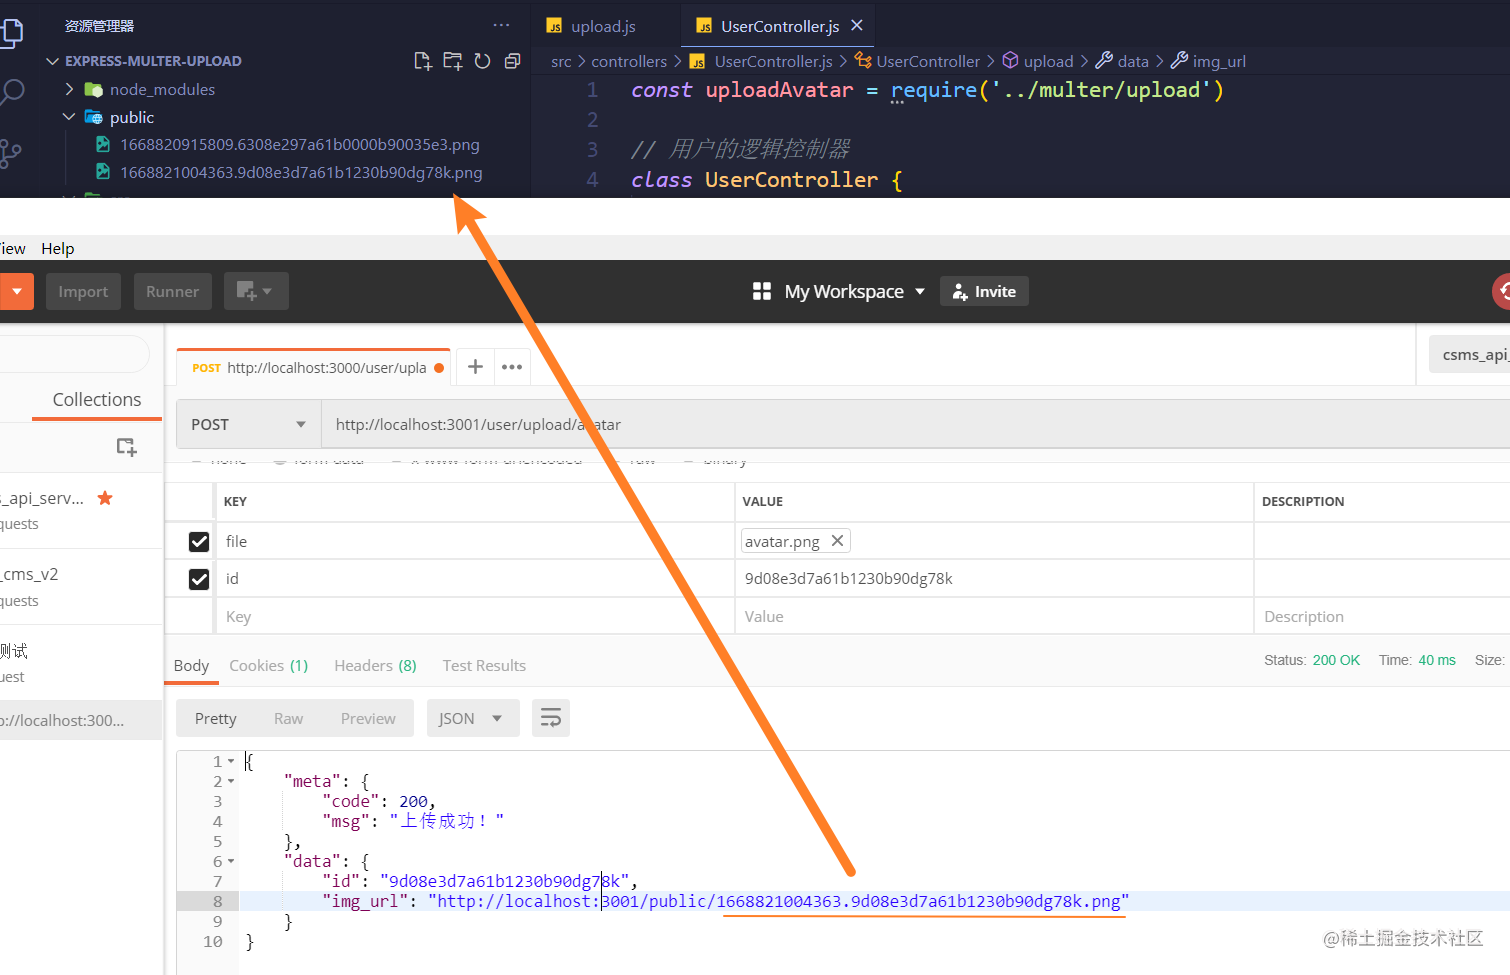Click the controllers breadcrumb segment
The height and width of the screenshot is (975, 1510).
pos(629,61)
